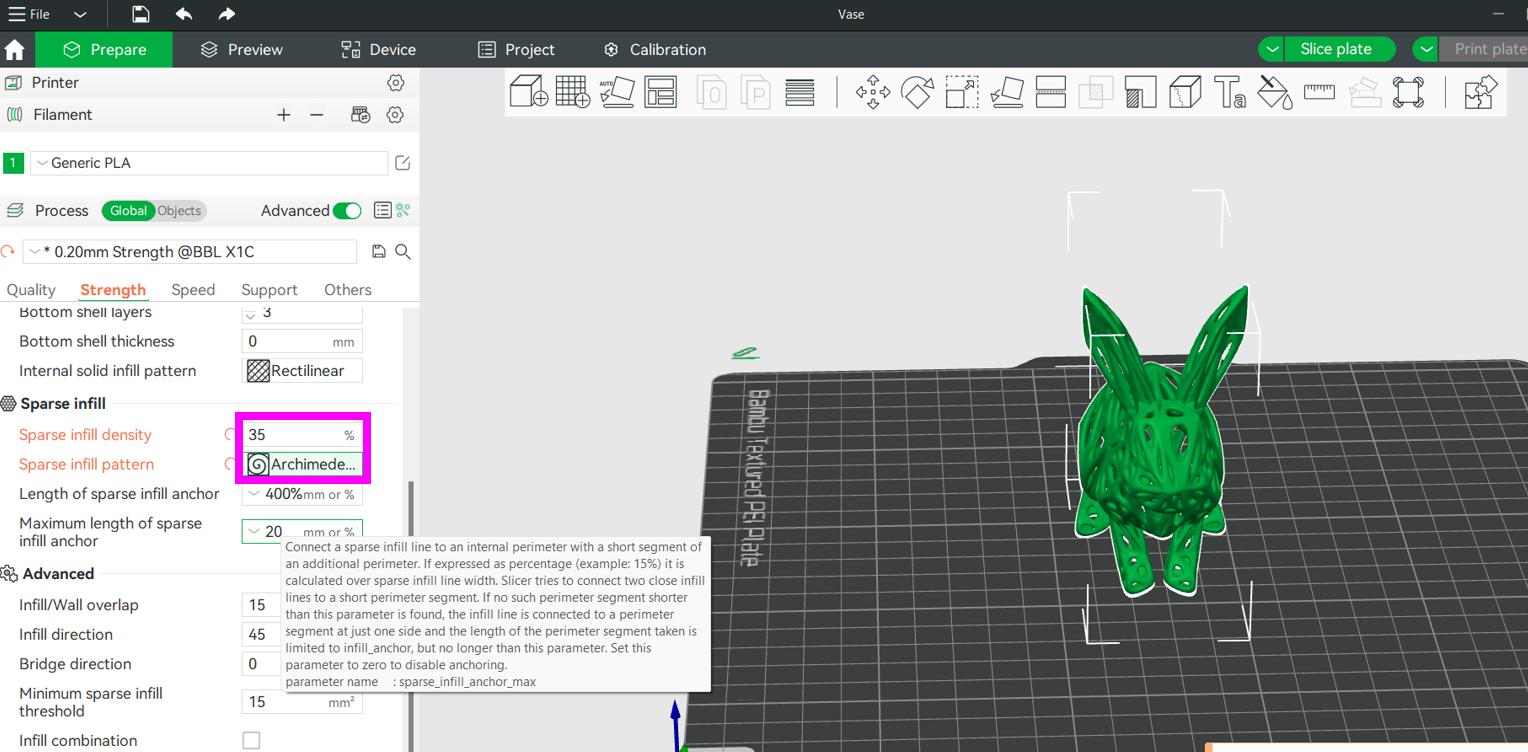
Task: Open the File menu
Action: [29, 14]
